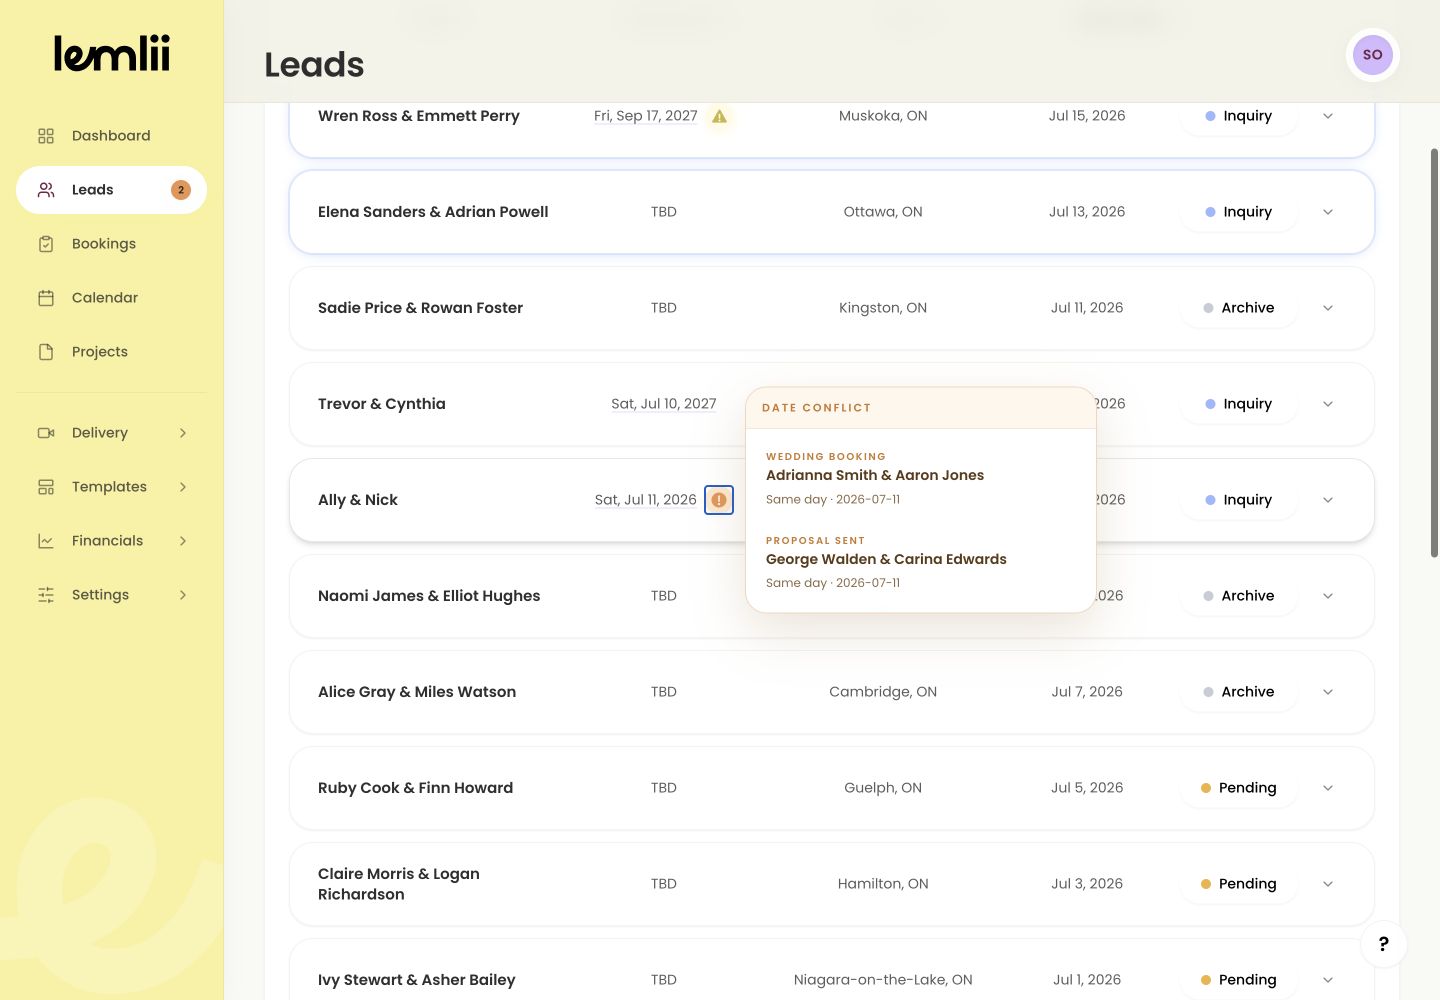Click the Settings sliders icon
This screenshot has height=1000, width=1440.
pos(46,595)
